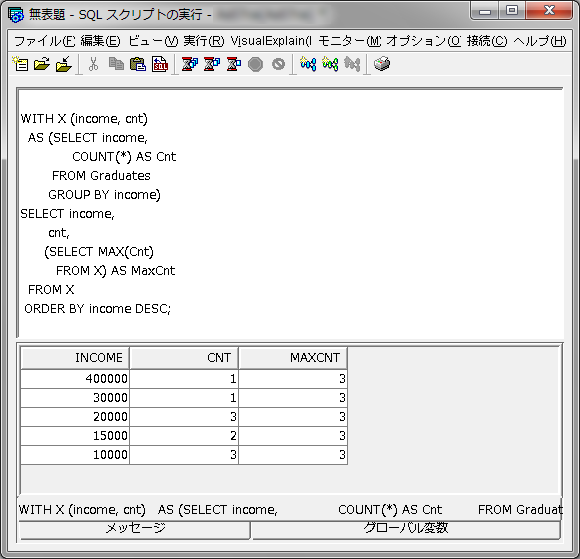Viewport: 580px width, 559px height.
Task: Click the Copy toolbar icon
Action: click(x=116, y=64)
